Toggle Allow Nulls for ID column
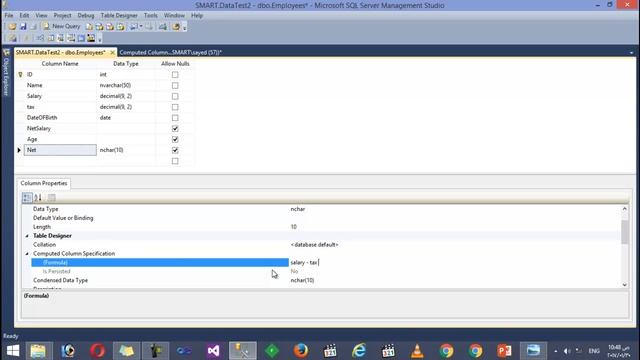This screenshot has width=640, height=360. tap(175, 75)
